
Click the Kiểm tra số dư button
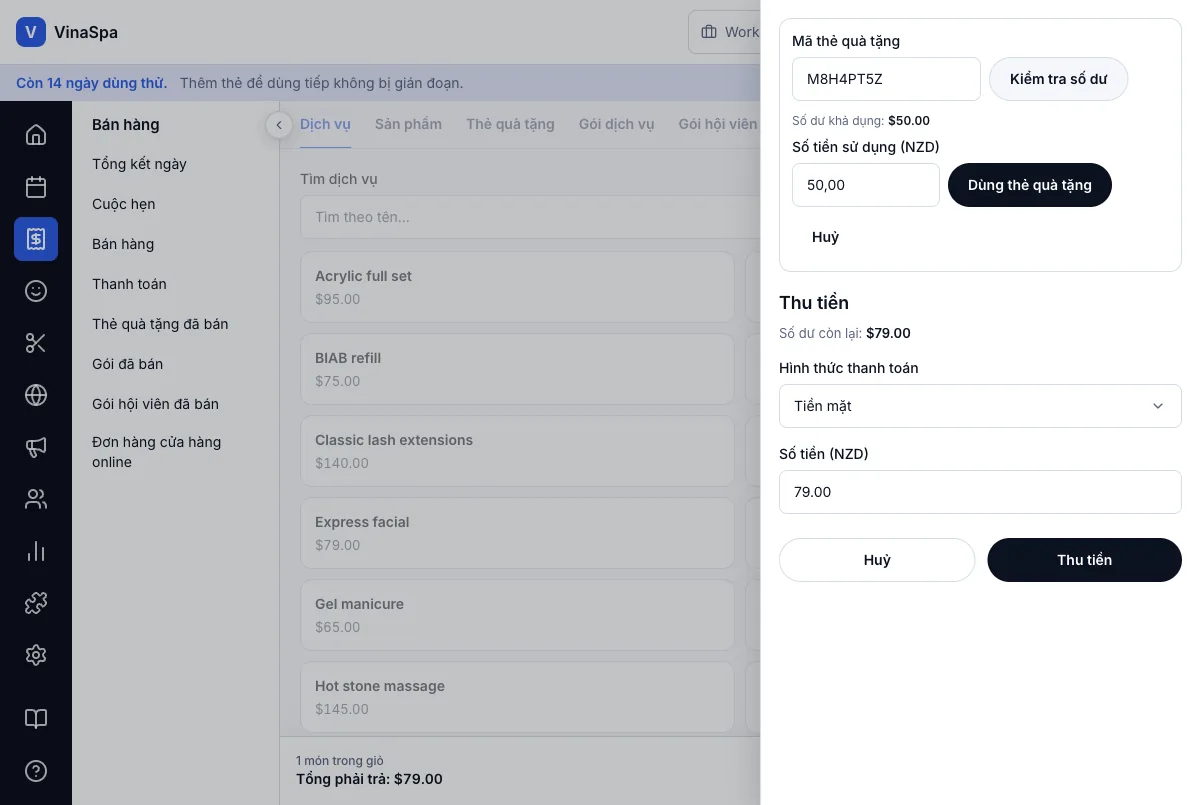[1058, 79]
